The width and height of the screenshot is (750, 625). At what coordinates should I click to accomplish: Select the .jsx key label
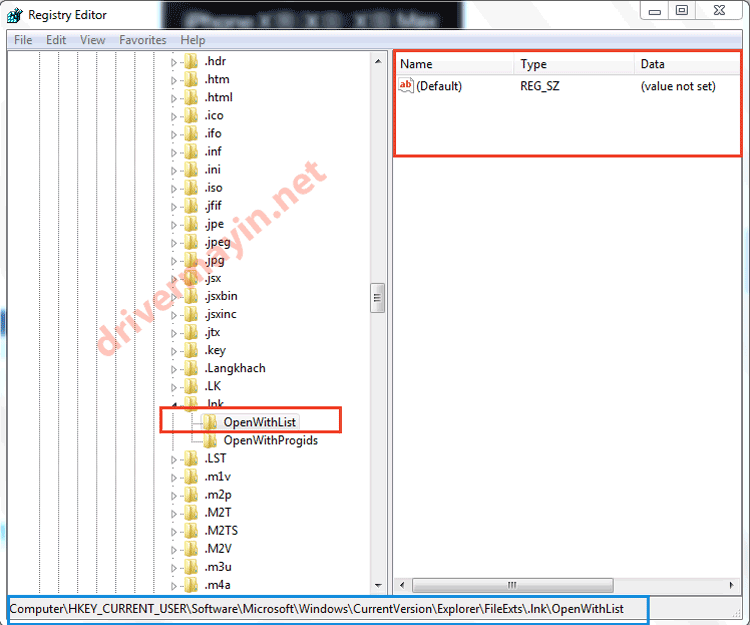[213, 278]
